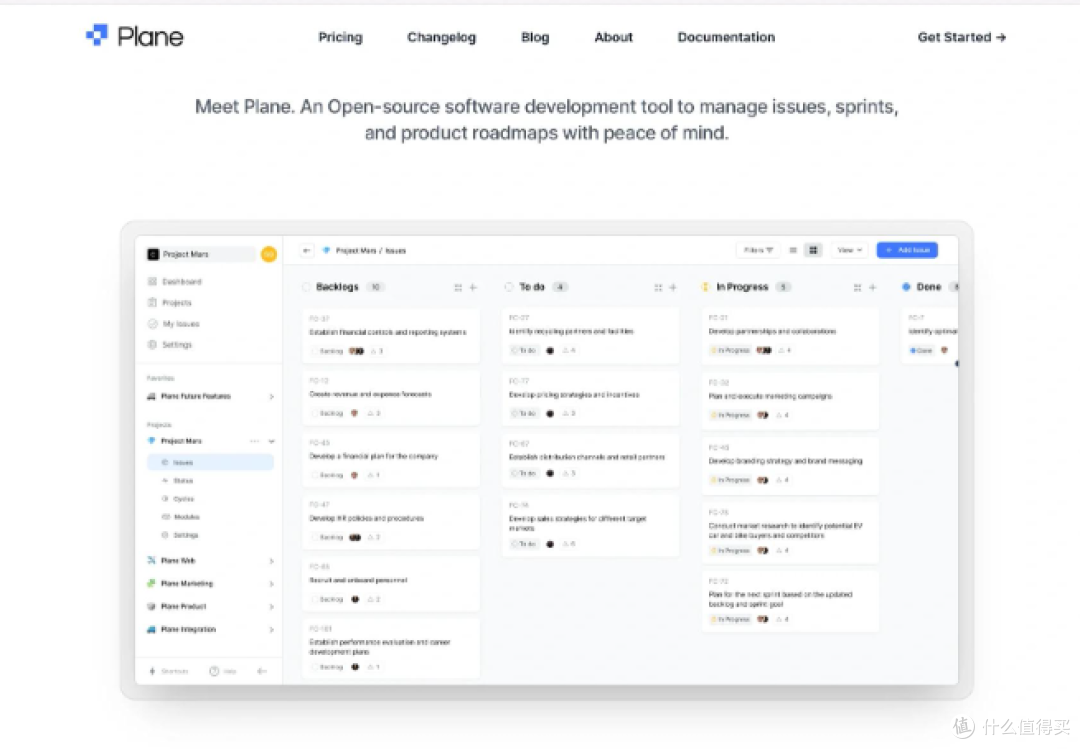Open Develop HR policies and procedures card

[x=391, y=522]
